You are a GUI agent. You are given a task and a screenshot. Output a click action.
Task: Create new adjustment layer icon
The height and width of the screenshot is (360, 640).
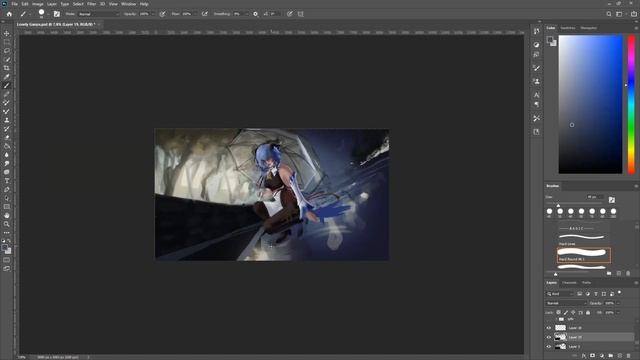coord(602,356)
